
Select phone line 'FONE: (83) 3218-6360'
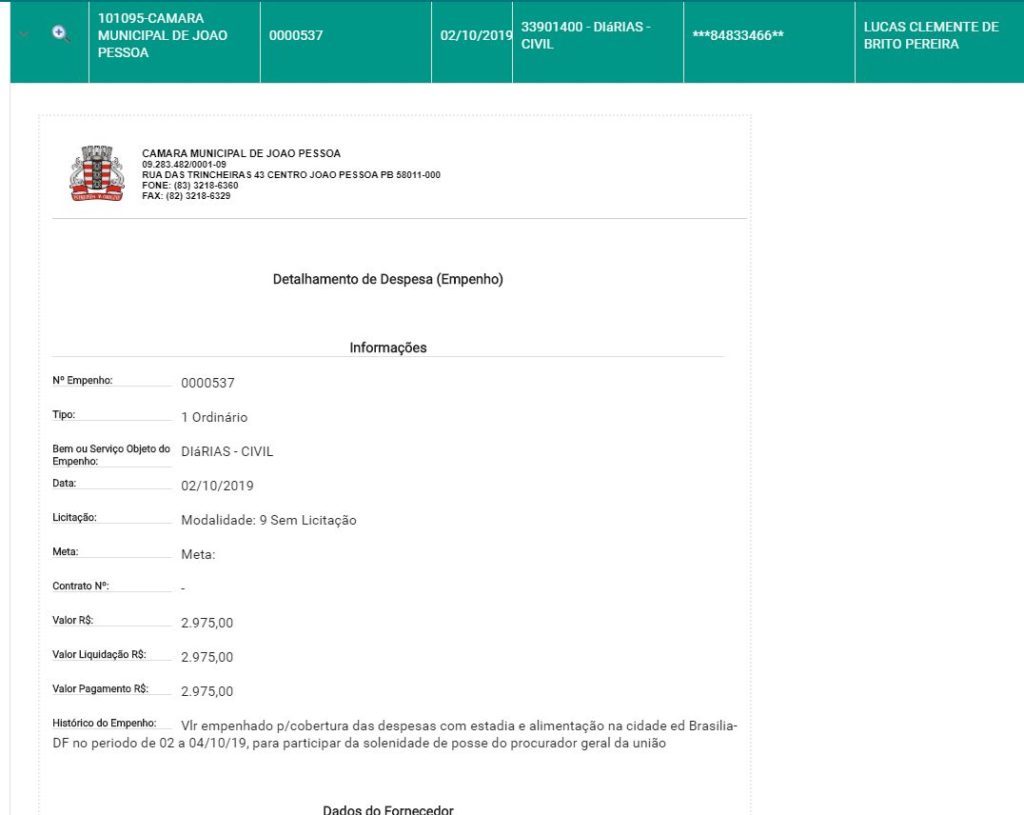[190, 185]
